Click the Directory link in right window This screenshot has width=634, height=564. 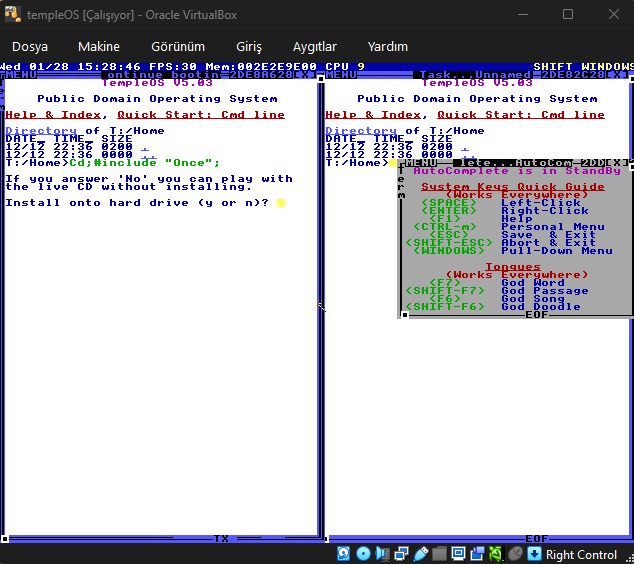coord(361,131)
